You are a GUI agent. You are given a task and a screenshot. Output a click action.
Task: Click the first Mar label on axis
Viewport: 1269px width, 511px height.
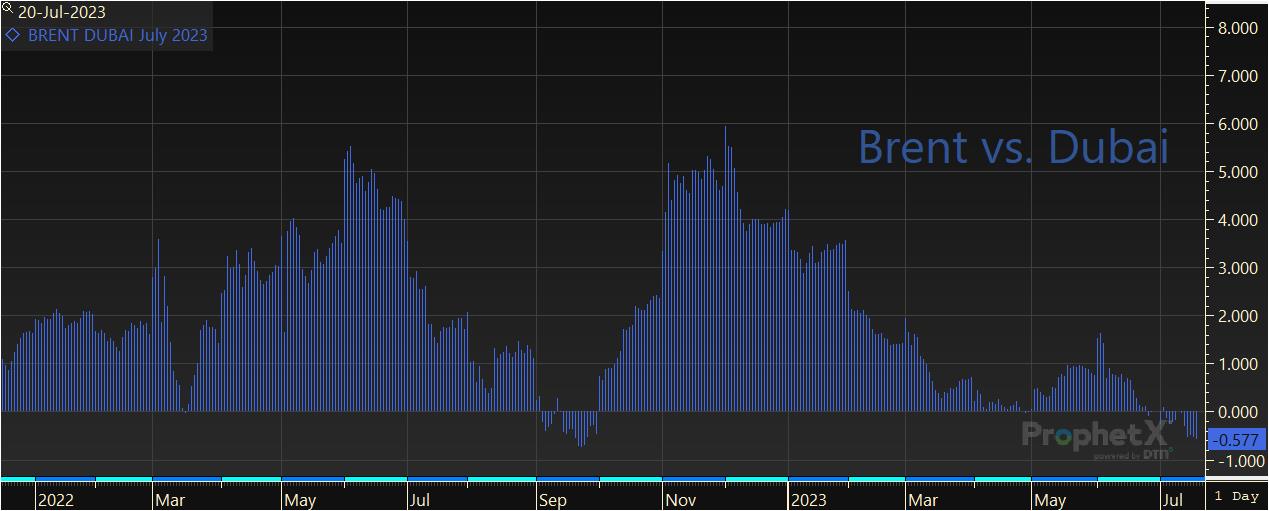(x=170, y=499)
